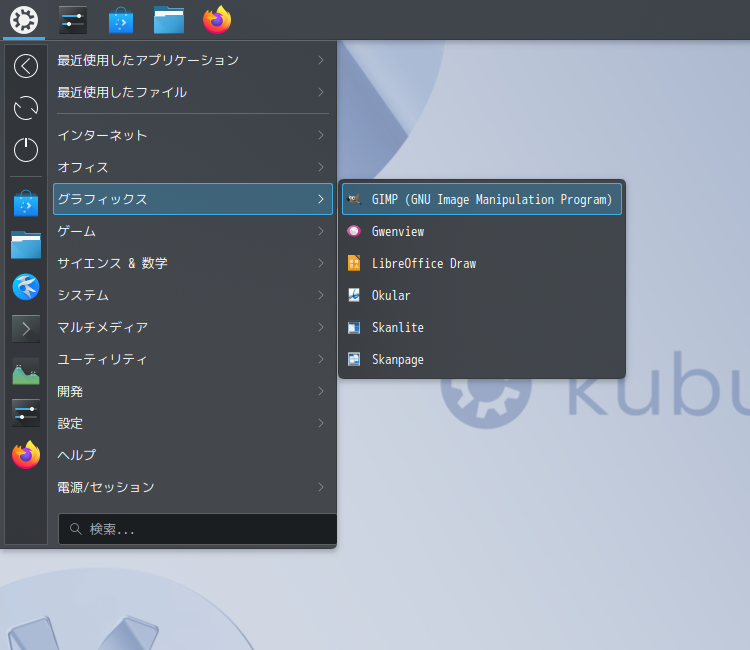Image resolution: width=750 pixels, height=650 pixels.
Task: Launch Gwenview from the submenu
Action: pyautogui.click(x=482, y=231)
